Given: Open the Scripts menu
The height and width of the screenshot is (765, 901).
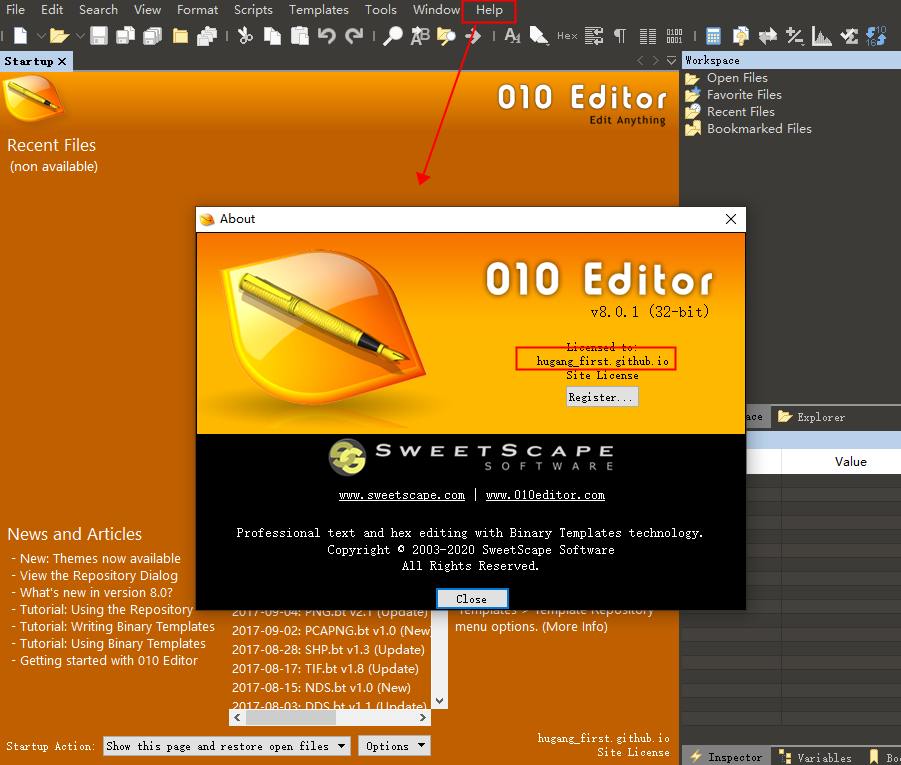Looking at the screenshot, I should coord(253,10).
